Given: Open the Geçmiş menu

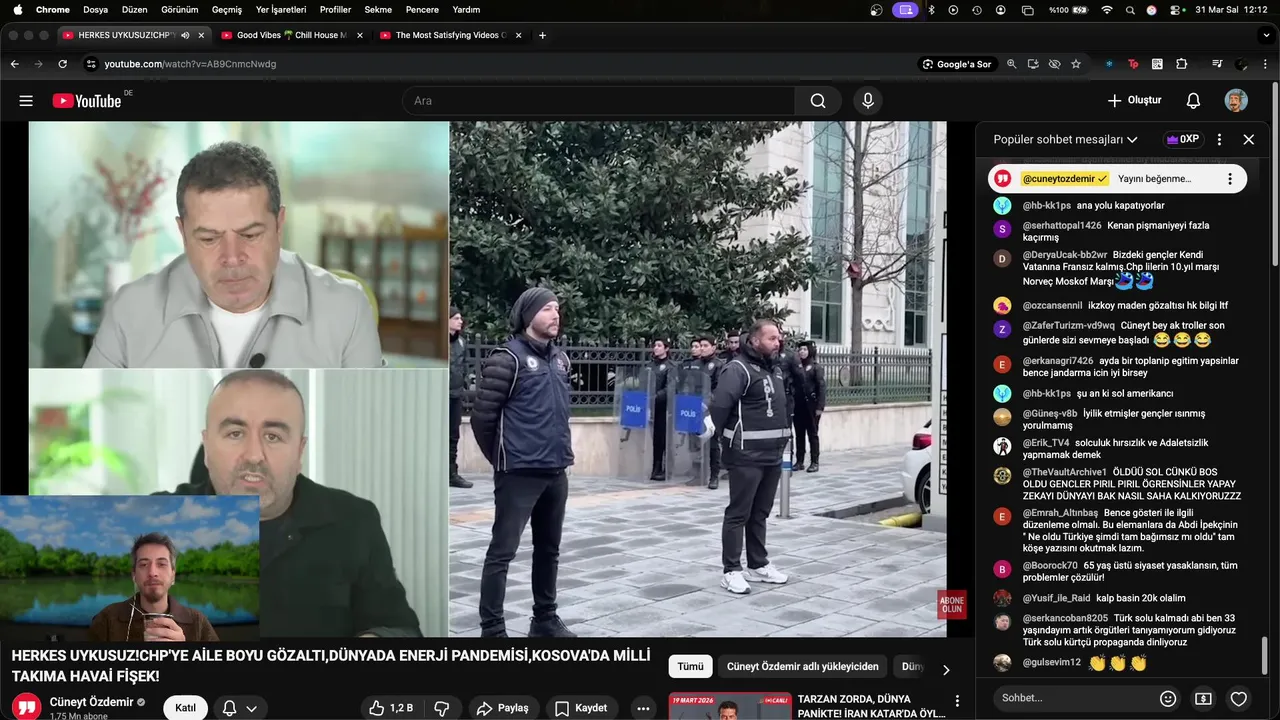Looking at the screenshot, I should pyautogui.click(x=227, y=10).
